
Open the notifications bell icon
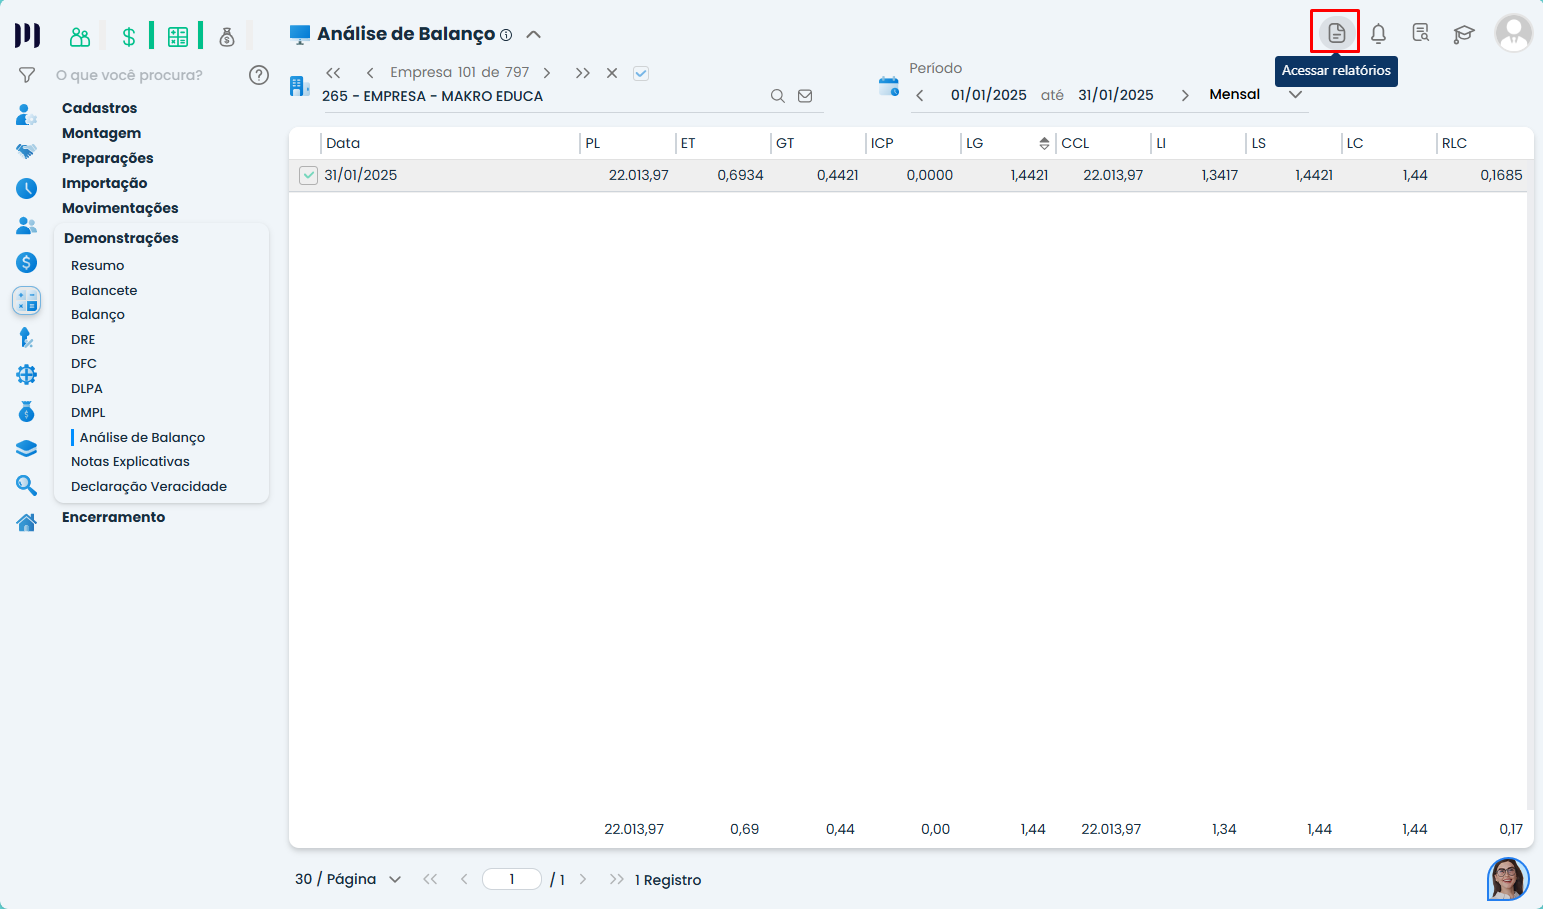click(1378, 34)
